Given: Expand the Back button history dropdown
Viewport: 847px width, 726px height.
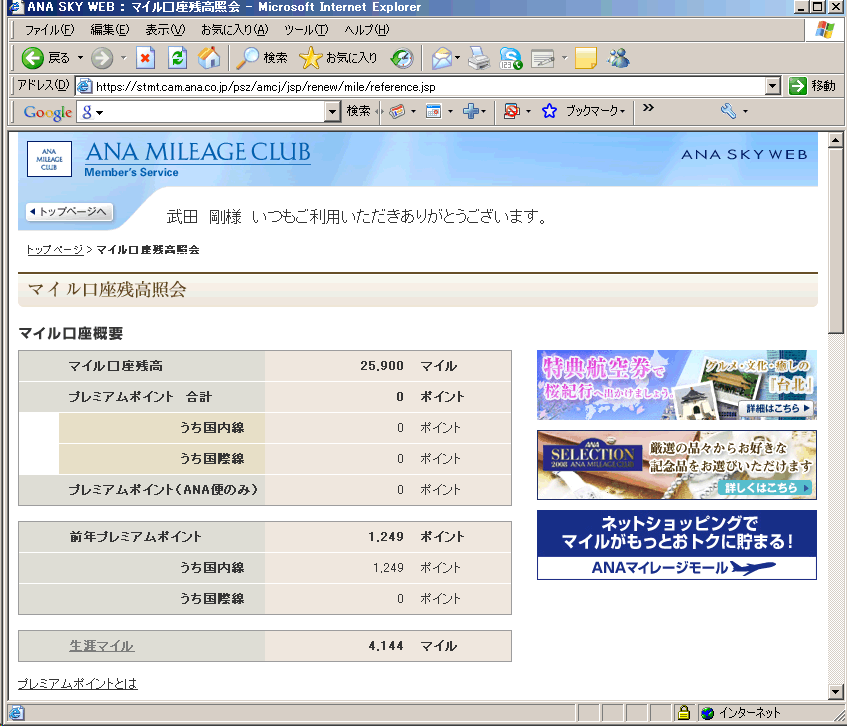Looking at the screenshot, I should point(80,58).
